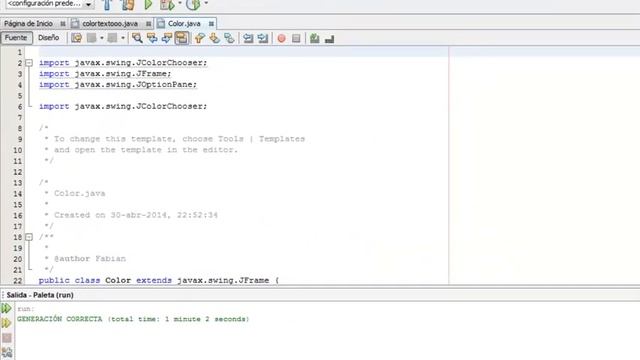The width and height of the screenshot is (640, 360).
Task: Select the Color.java tab
Action: click(x=184, y=24)
